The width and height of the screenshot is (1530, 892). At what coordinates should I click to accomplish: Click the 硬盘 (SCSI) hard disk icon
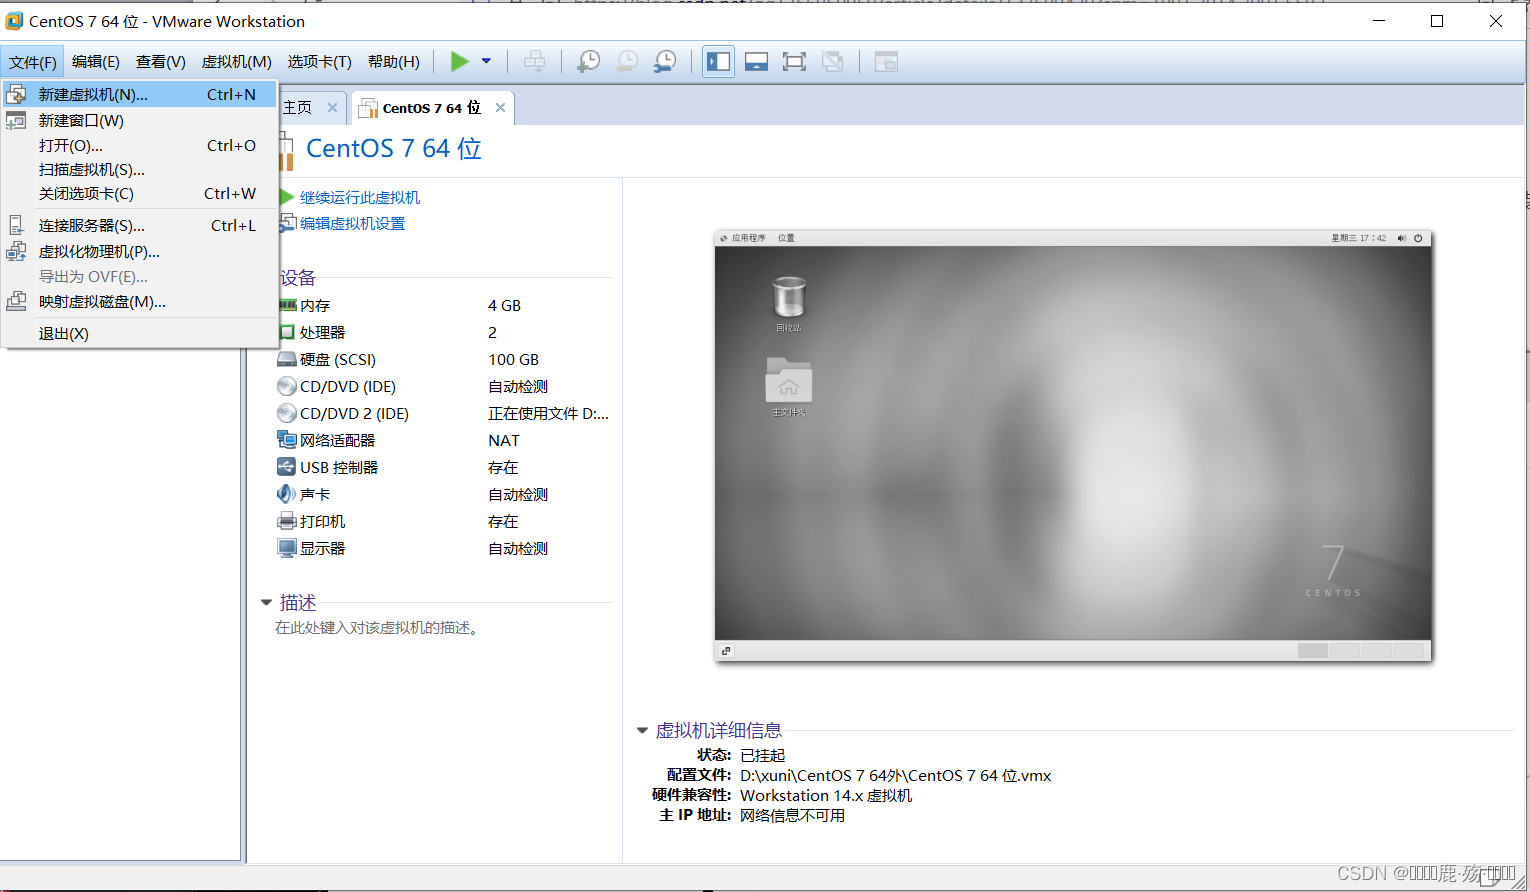click(287, 359)
